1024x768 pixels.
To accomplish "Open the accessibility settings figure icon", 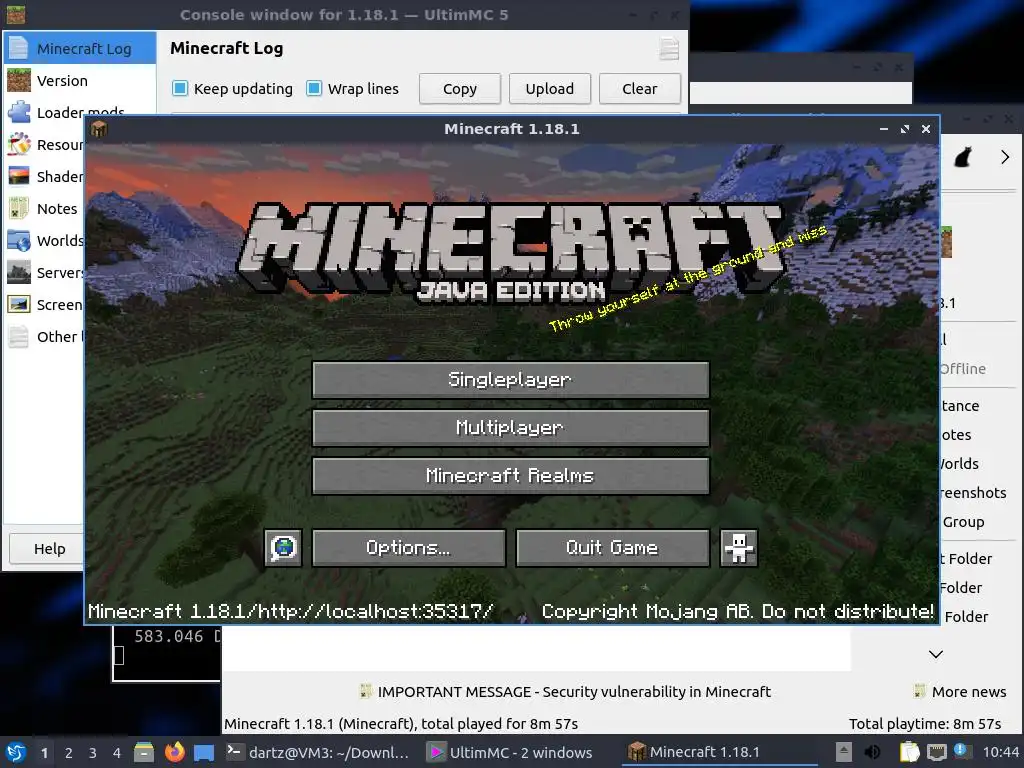I will coord(739,547).
